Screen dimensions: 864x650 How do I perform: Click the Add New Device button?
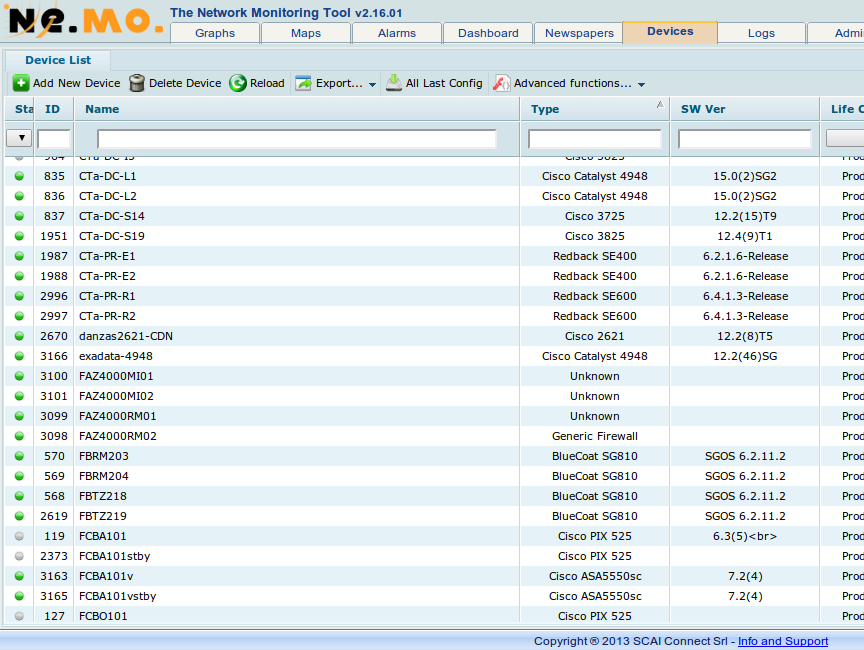click(x=67, y=83)
